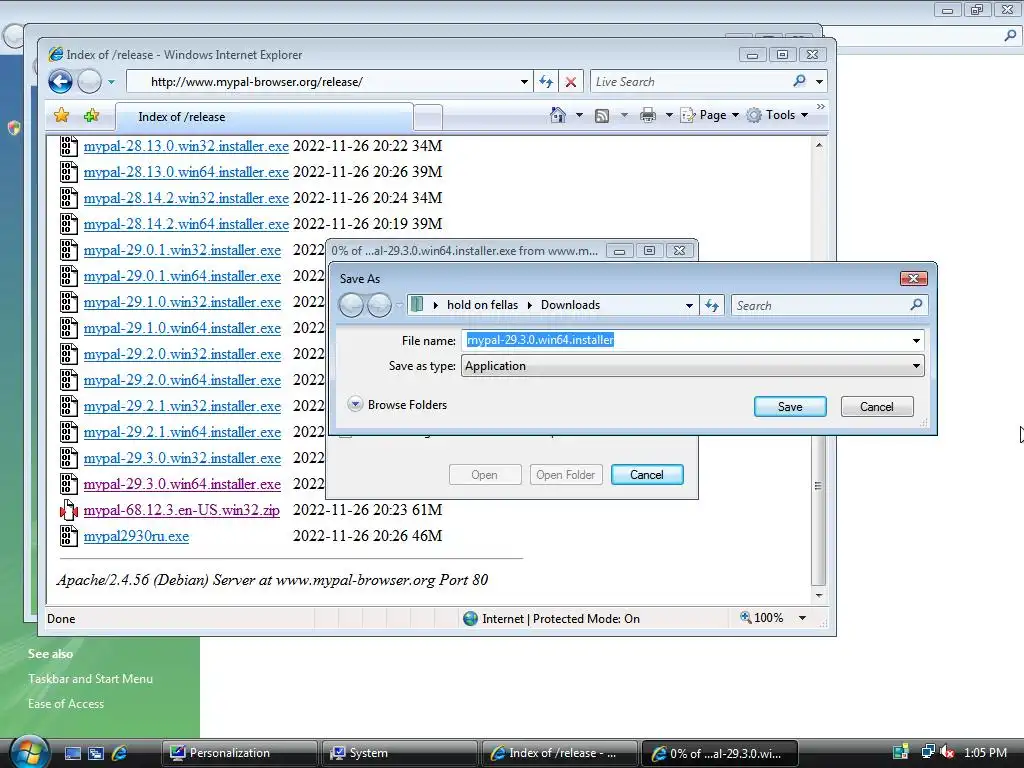
Task: Click the file icon beside mypal-29.3.0.win64.installer.exe
Action: pyautogui.click(x=69, y=484)
